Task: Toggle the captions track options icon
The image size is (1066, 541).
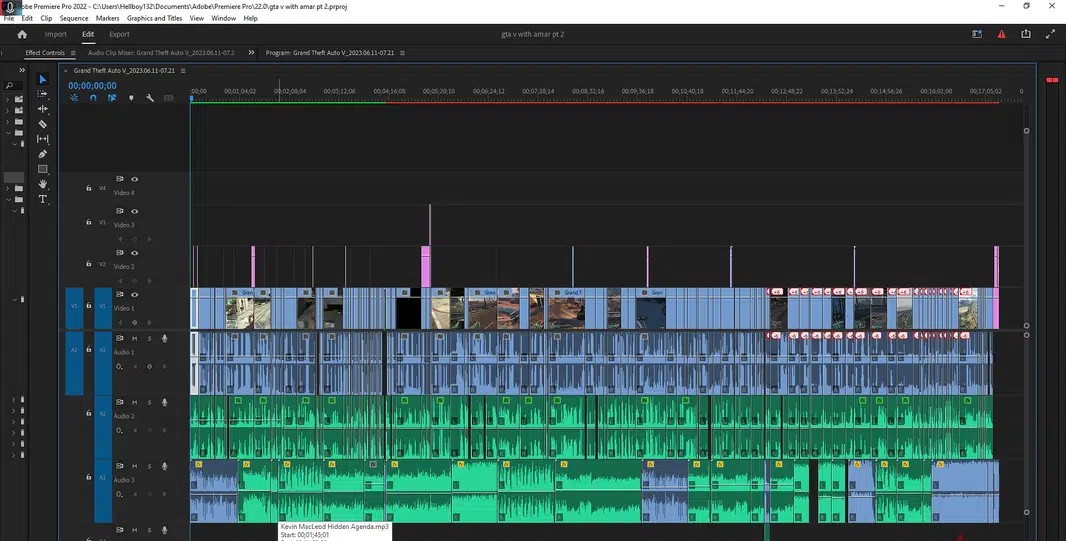Action: (x=169, y=98)
